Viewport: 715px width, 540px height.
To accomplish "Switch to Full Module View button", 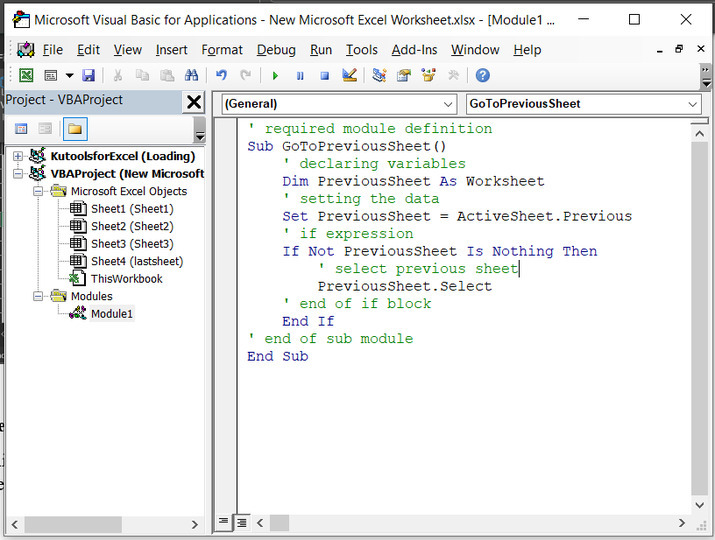I will click(x=241, y=523).
